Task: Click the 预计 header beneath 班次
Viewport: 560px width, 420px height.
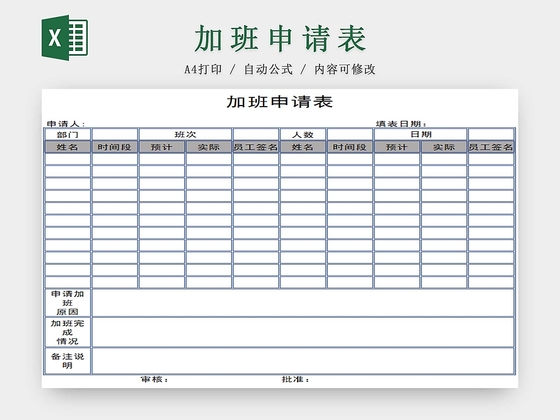Action: 162,147
